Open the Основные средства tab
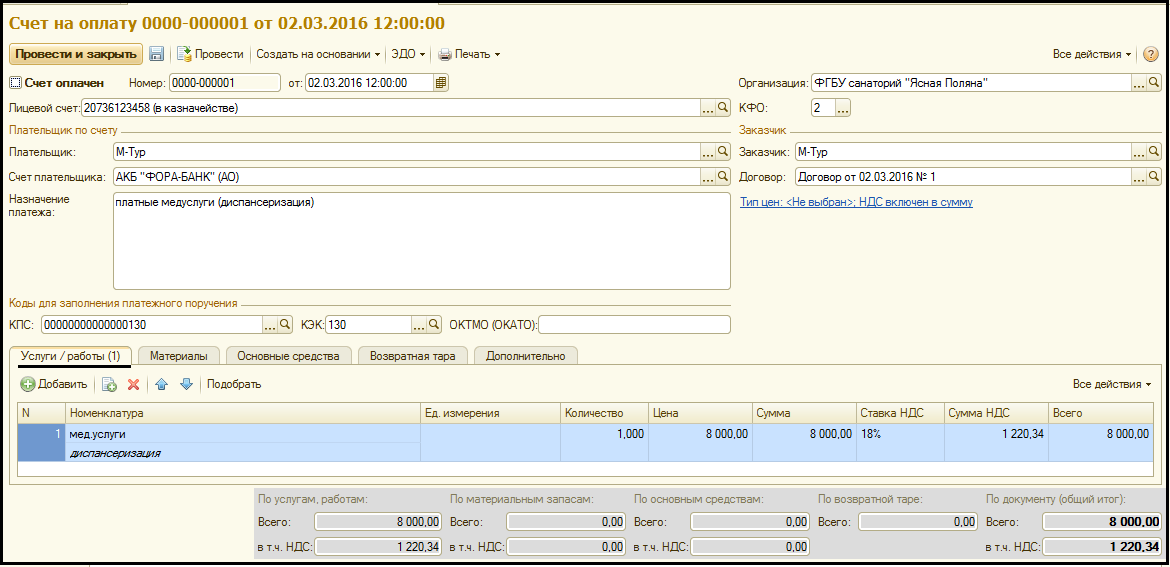Viewport: 1170px width, 567px height. [289, 356]
